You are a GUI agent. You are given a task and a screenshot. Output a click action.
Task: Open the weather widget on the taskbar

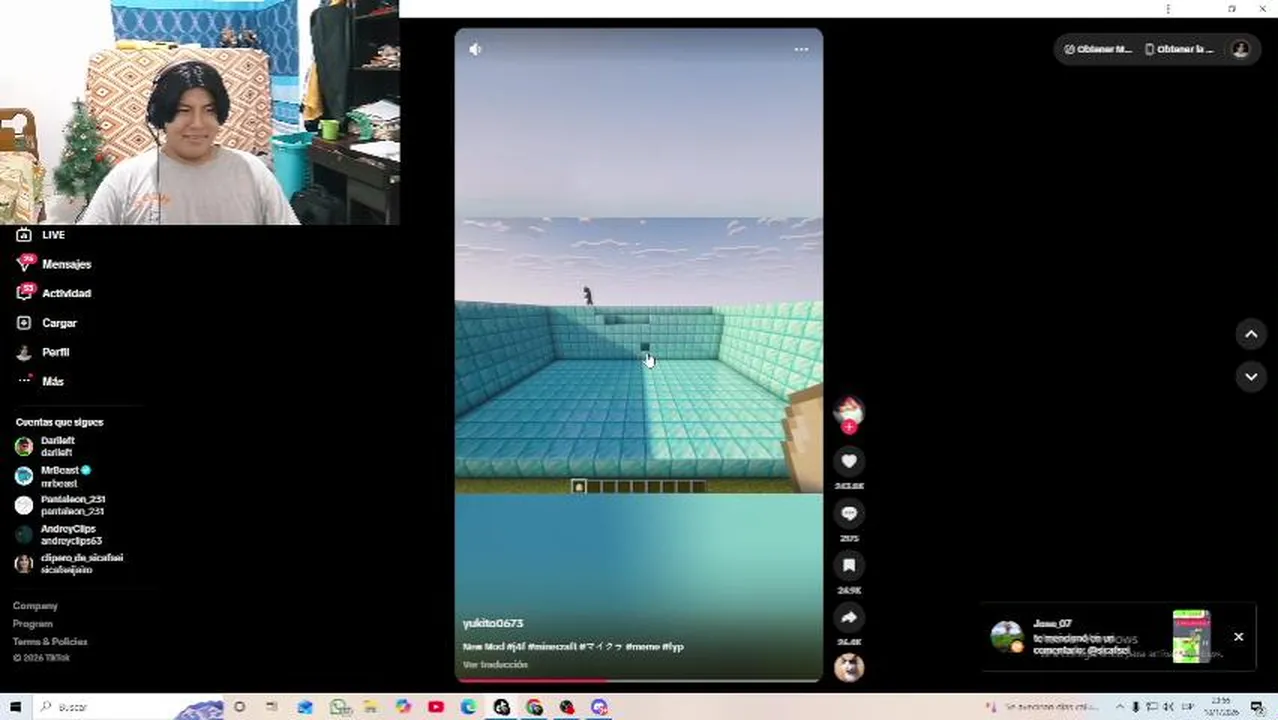(1040, 707)
